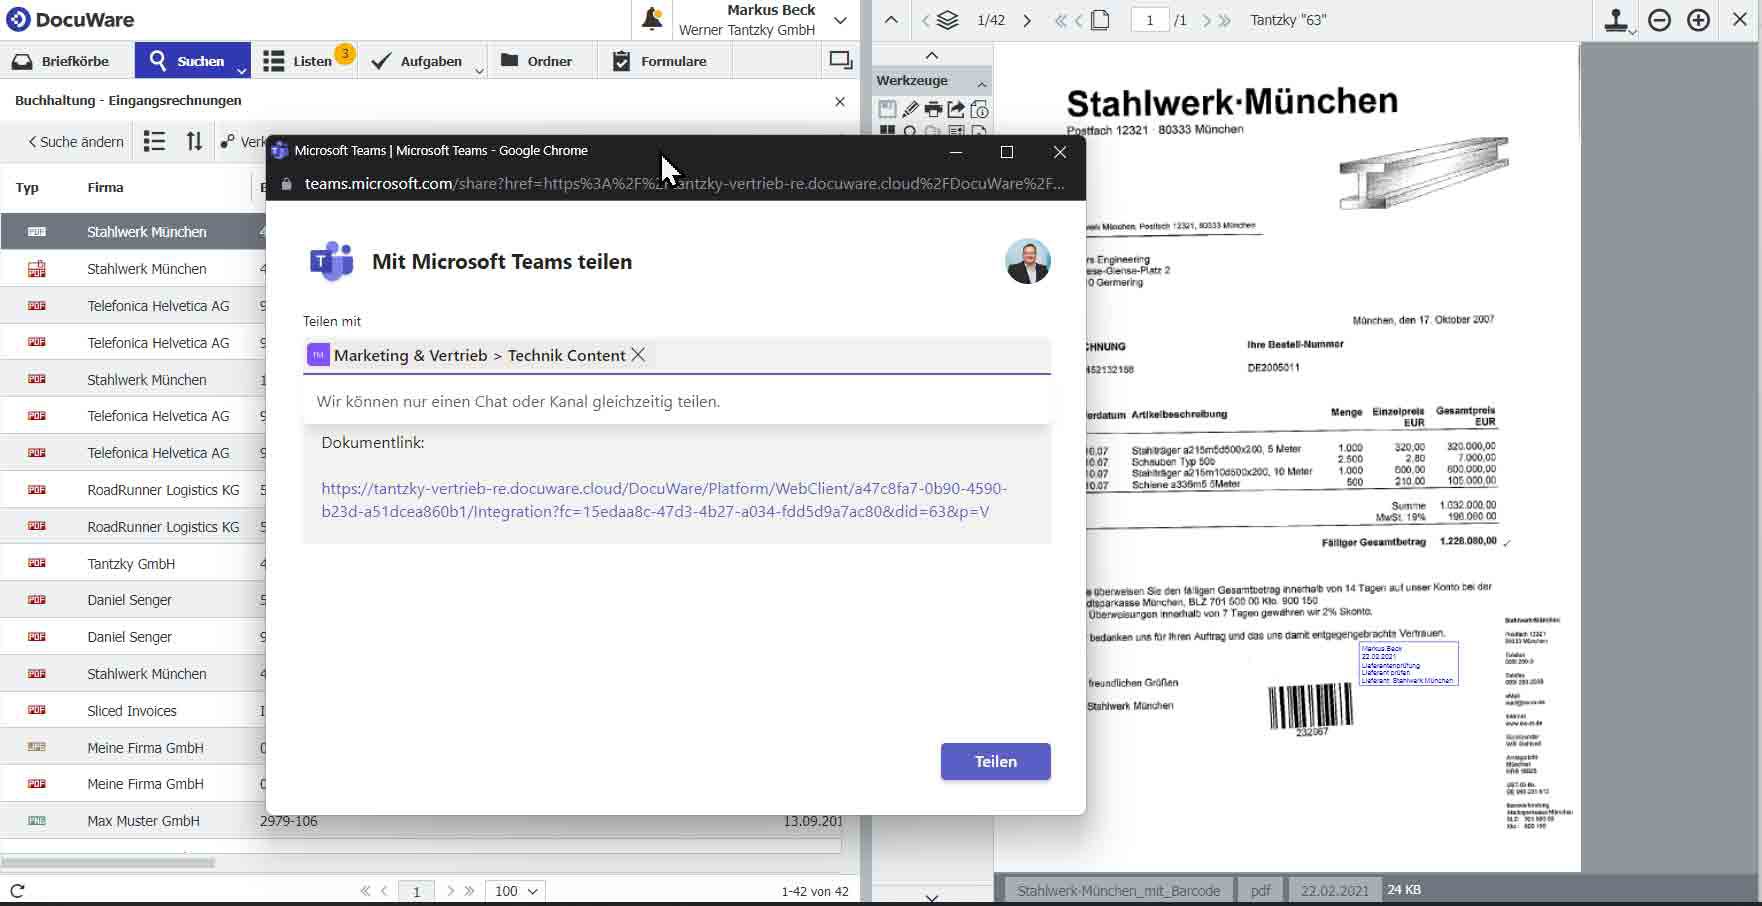The height and width of the screenshot is (906, 1762).
Task: Click the pdf file type label
Action: click(x=1260, y=890)
